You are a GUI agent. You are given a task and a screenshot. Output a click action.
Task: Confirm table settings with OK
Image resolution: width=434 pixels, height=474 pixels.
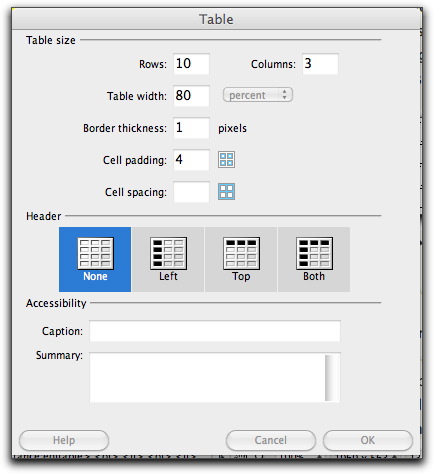[x=368, y=440]
